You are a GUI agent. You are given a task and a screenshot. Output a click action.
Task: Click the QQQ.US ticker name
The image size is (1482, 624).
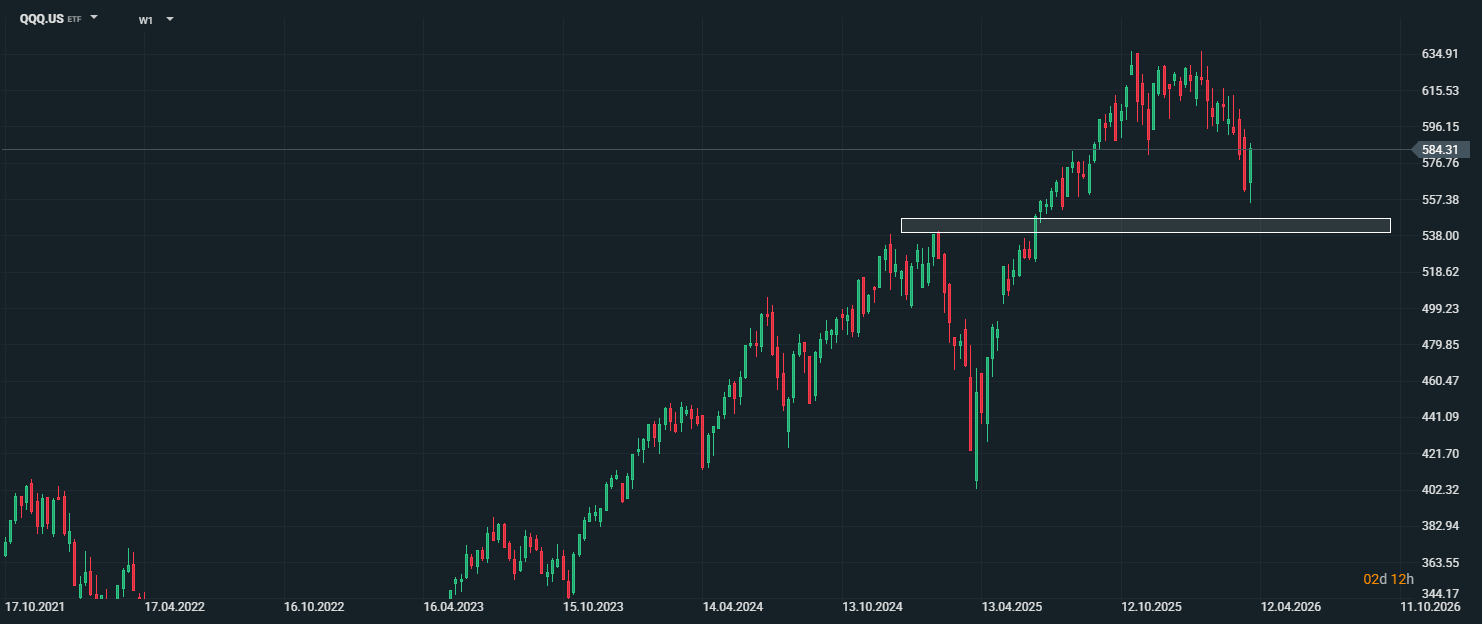tap(41, 19)
